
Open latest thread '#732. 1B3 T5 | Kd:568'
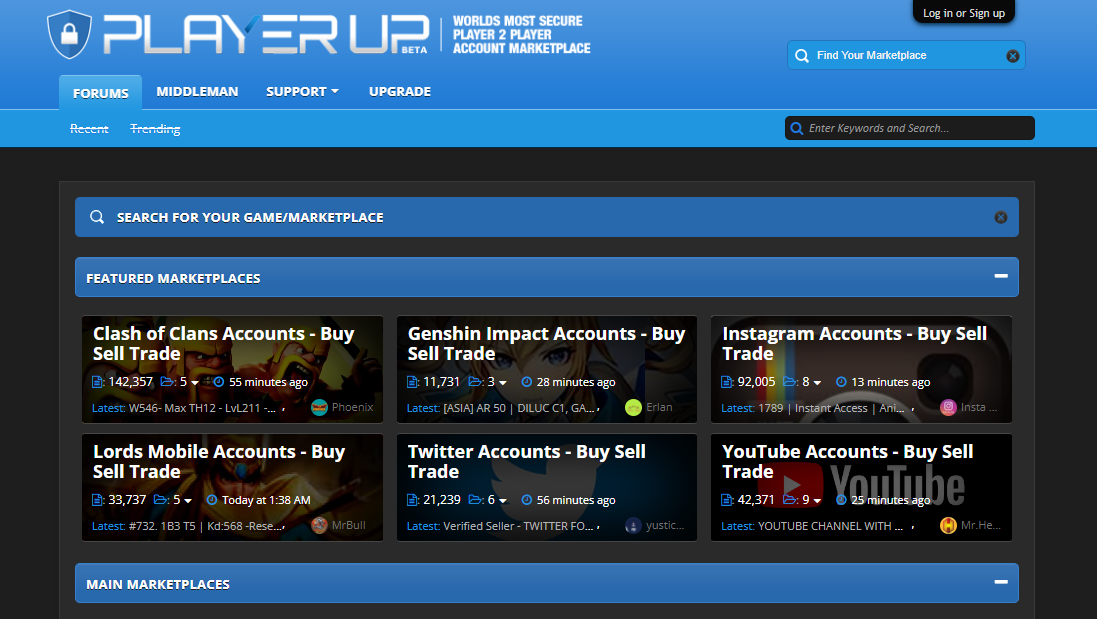click(206, 526)
